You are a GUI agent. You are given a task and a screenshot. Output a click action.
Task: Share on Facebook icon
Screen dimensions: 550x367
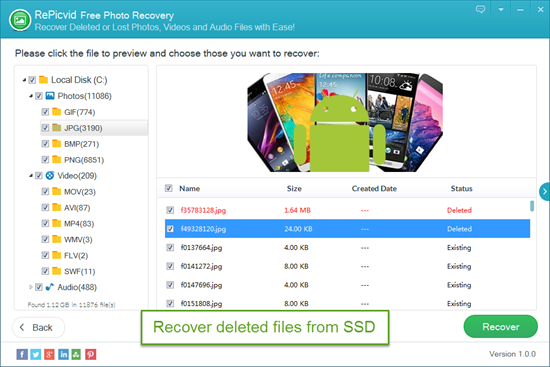pyautogui.click(x=22, y=354)
